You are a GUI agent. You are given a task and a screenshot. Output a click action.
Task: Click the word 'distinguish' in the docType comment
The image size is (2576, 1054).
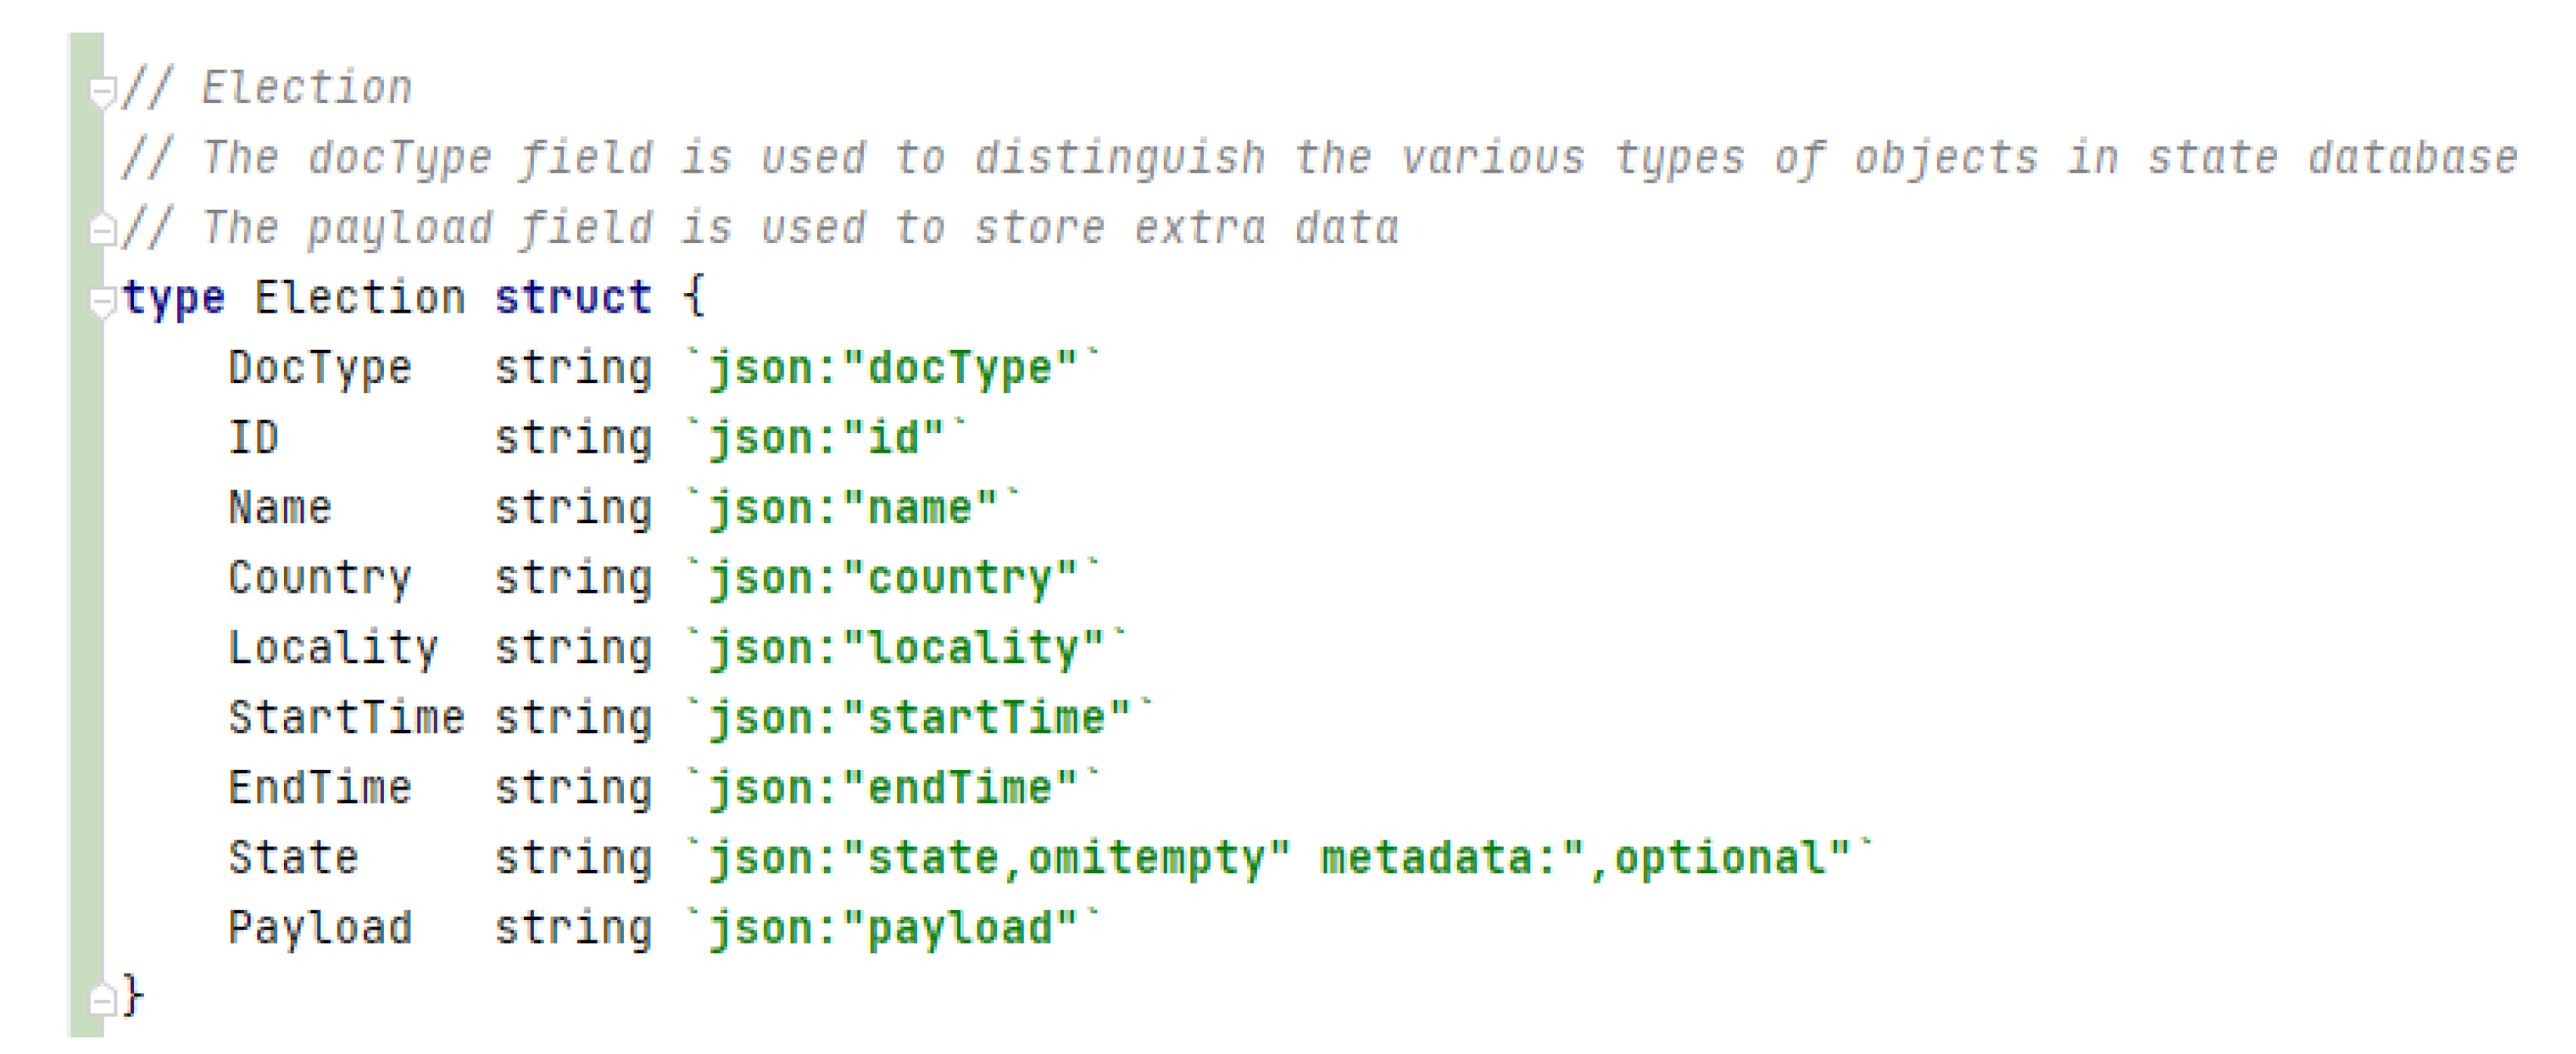pos(1119,158)
